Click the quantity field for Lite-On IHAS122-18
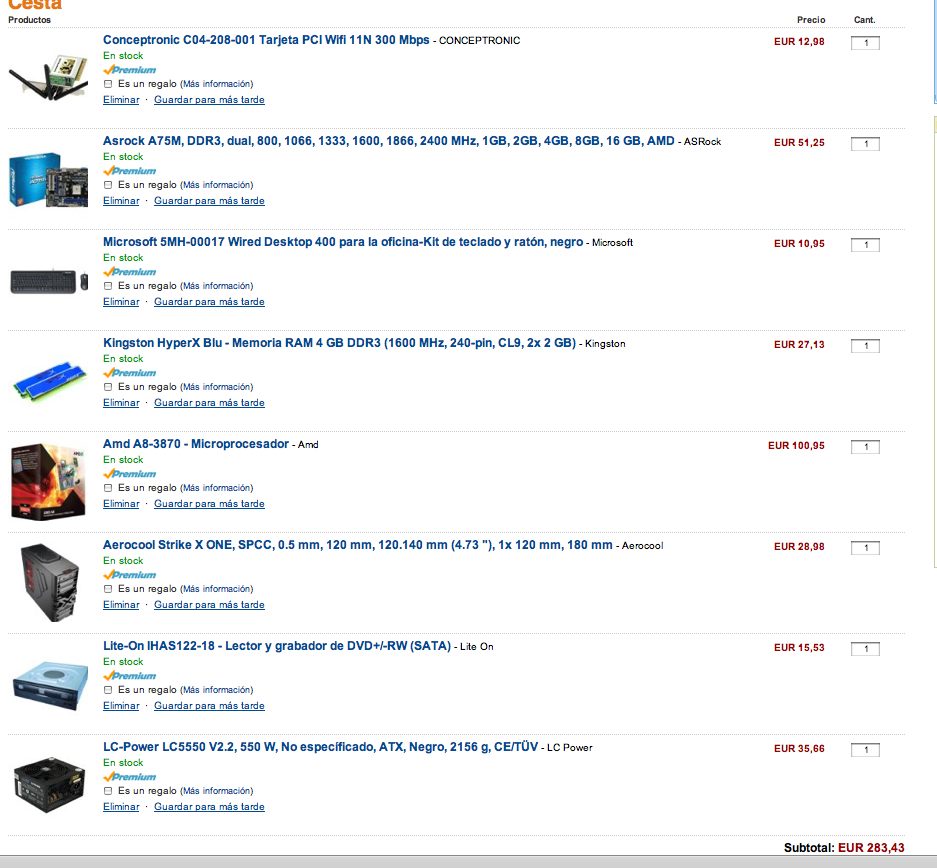Image resolution: width=937 pixels, height=868 pixels. (x=865, y=648)
